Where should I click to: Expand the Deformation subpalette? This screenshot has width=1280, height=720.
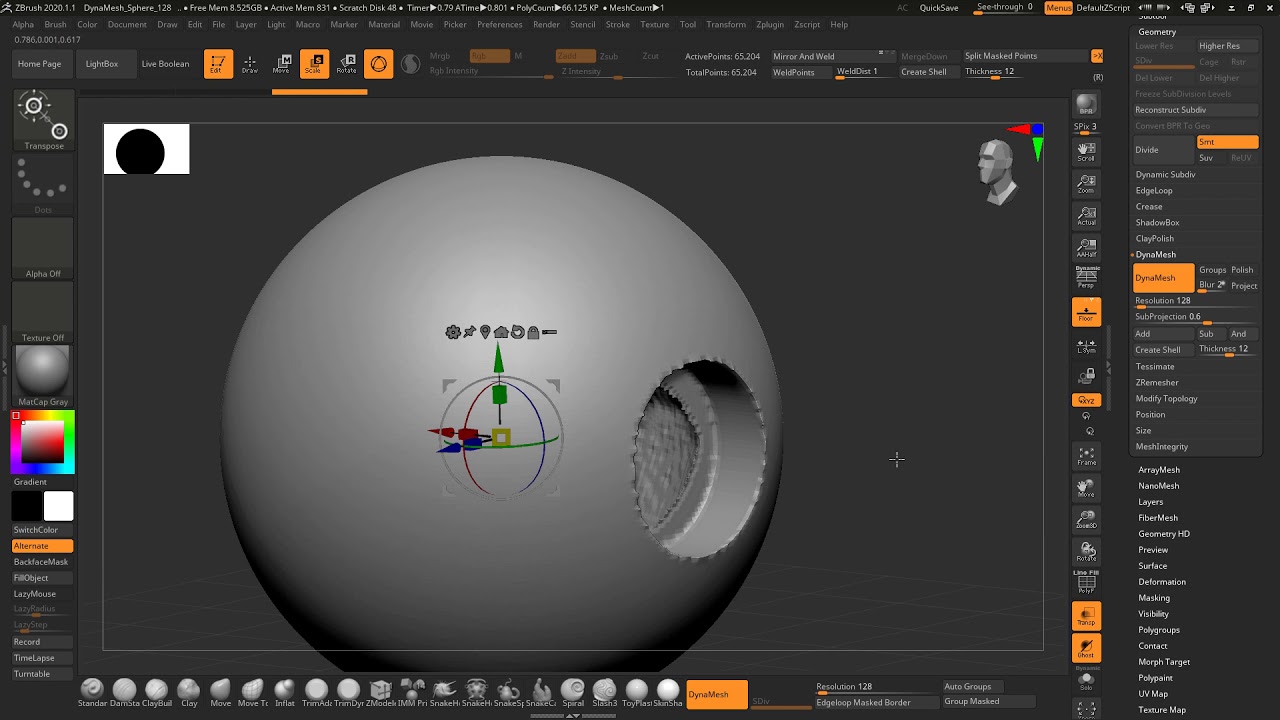(1161, 582)
